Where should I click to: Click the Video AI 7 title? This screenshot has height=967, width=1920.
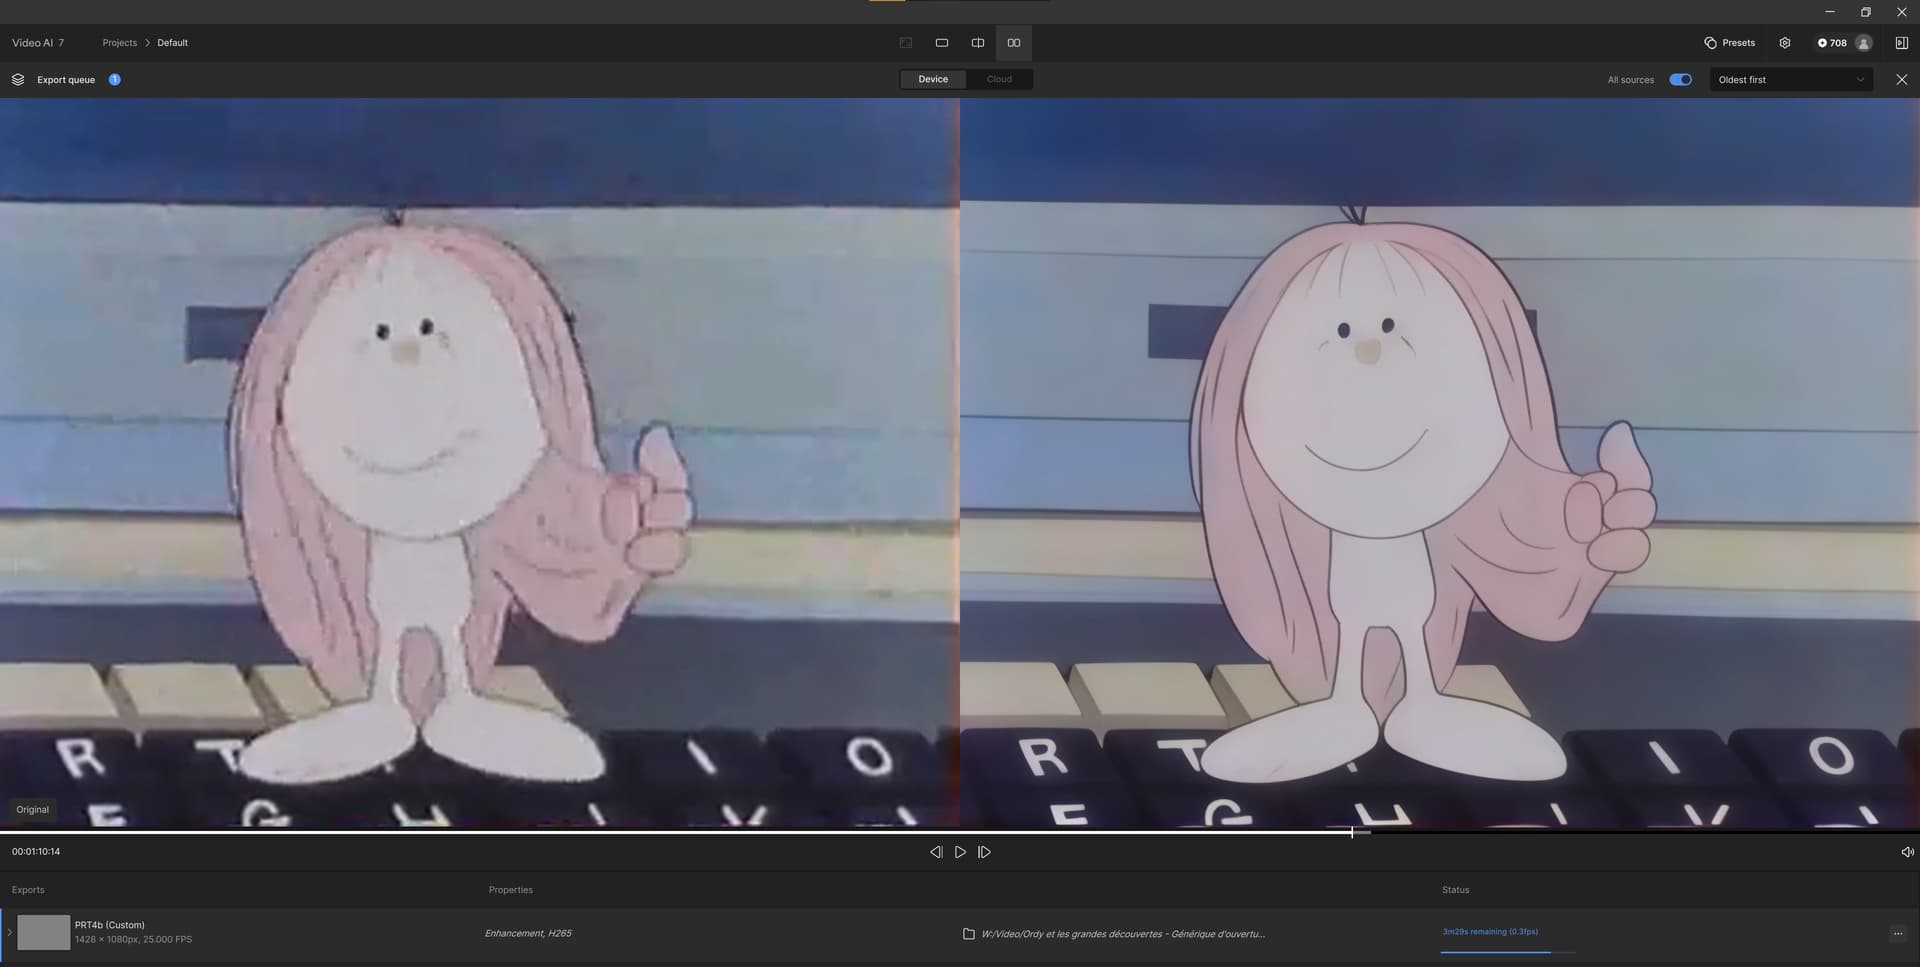(x=38, y=43)
